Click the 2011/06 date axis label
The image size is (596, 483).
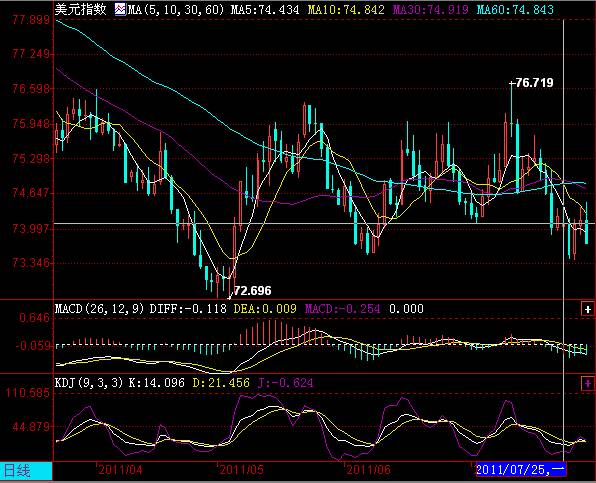(x=368, y=470)
